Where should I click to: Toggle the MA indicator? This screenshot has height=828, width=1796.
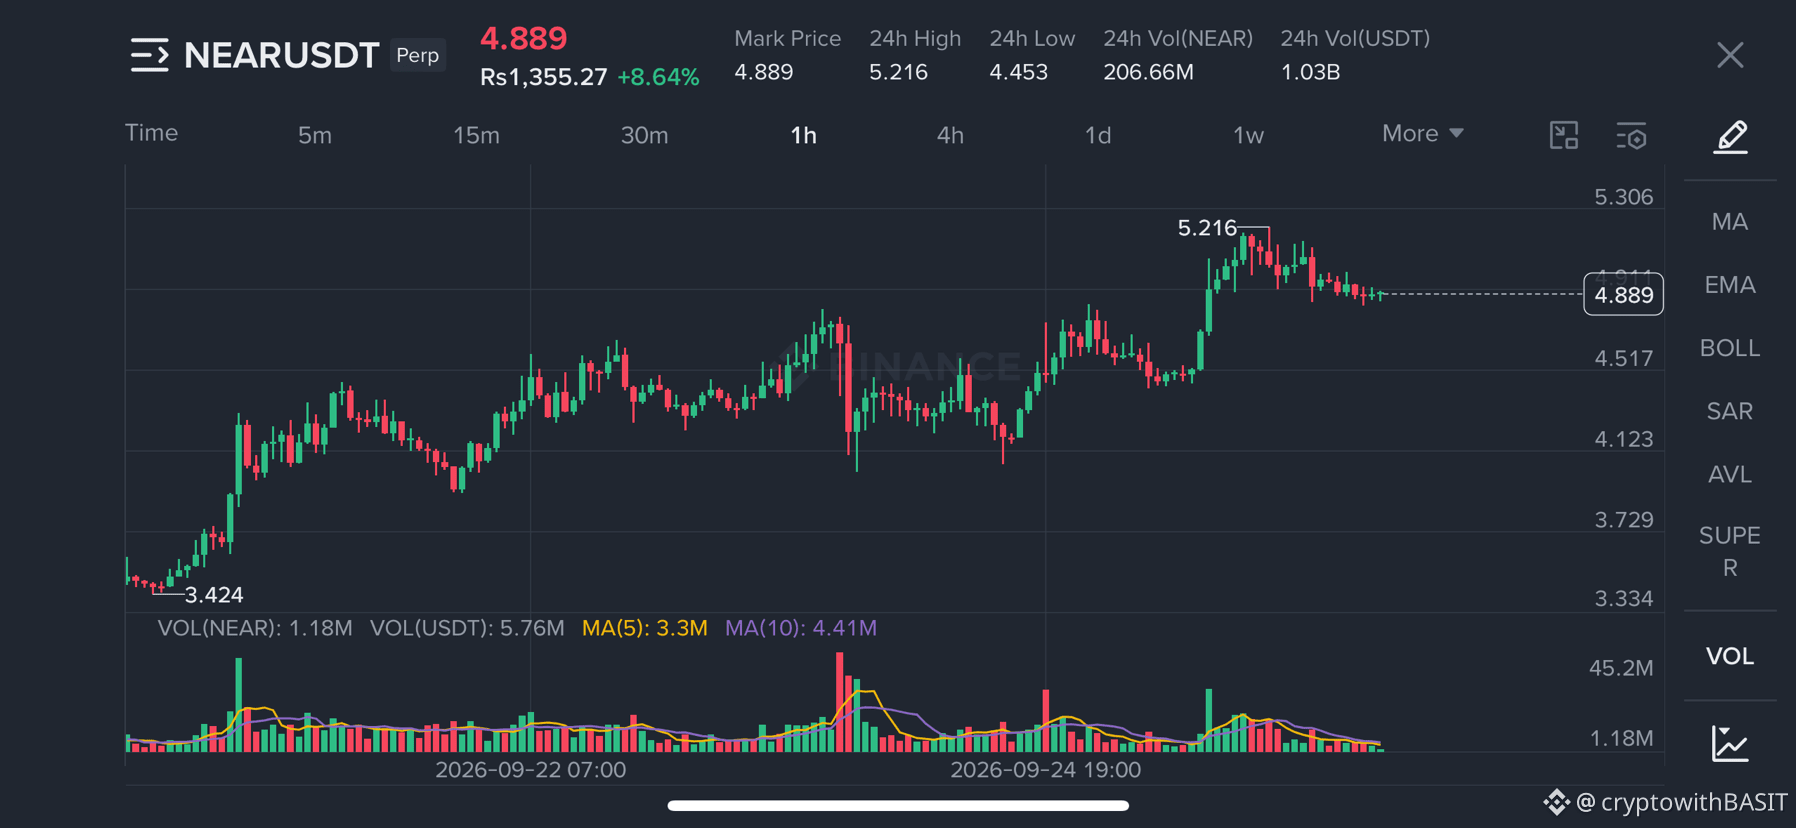pyautogui.click(x=1730, y=222)
